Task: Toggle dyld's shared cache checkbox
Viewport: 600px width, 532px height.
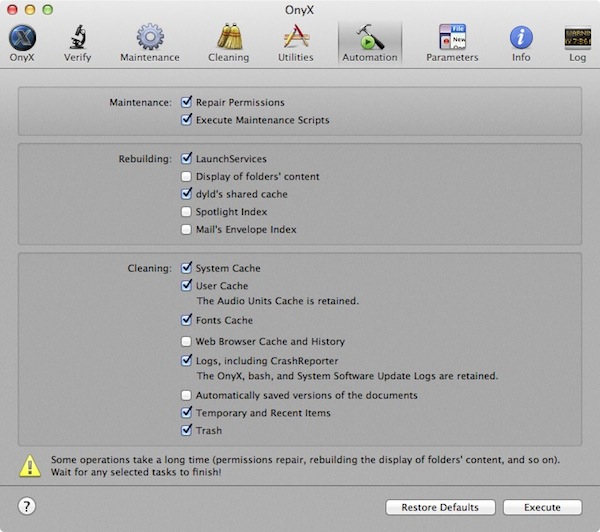Action: 186,194
